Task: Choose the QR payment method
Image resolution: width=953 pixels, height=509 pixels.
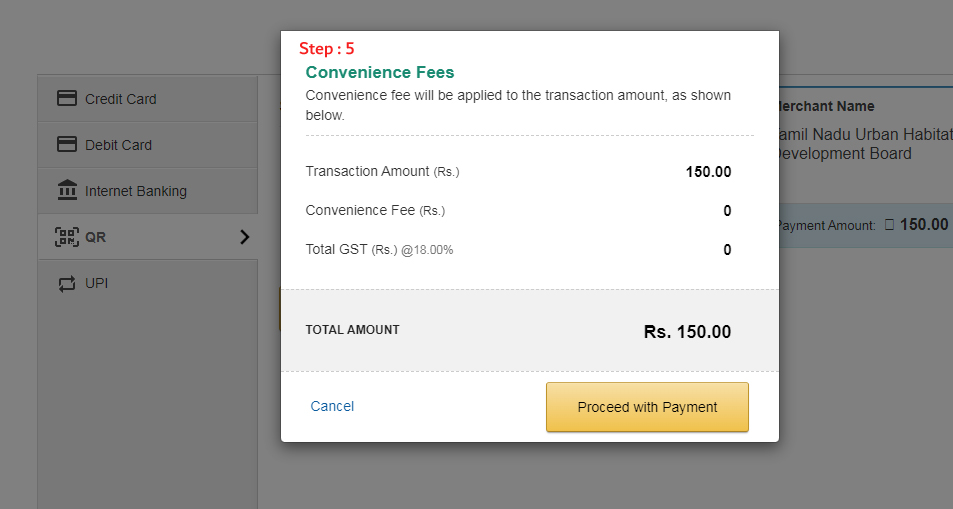Action: [148, 237]
